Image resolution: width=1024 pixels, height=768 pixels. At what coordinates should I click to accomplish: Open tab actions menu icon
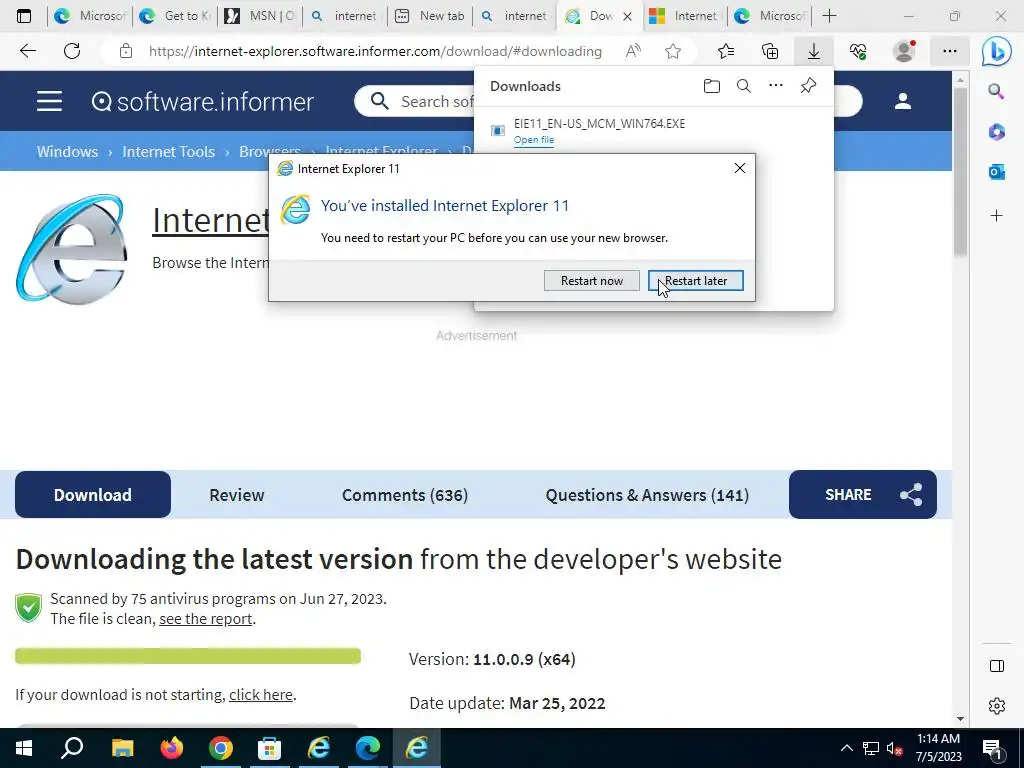tap(24, 16)
